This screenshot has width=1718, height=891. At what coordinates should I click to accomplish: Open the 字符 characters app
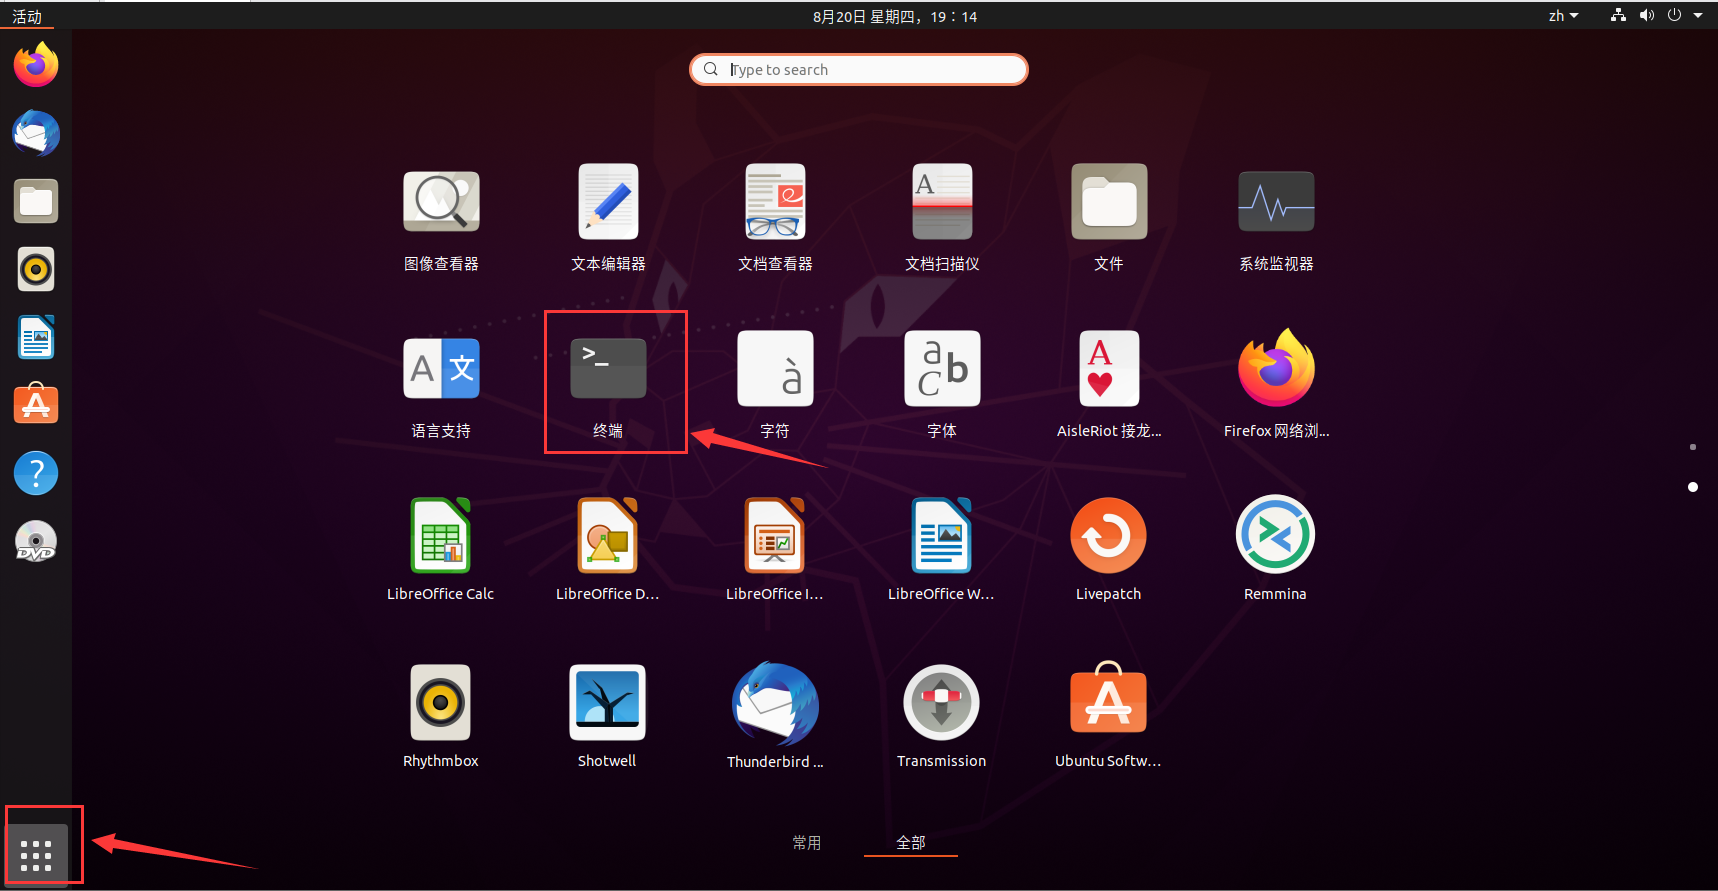[x=775, y=368]
